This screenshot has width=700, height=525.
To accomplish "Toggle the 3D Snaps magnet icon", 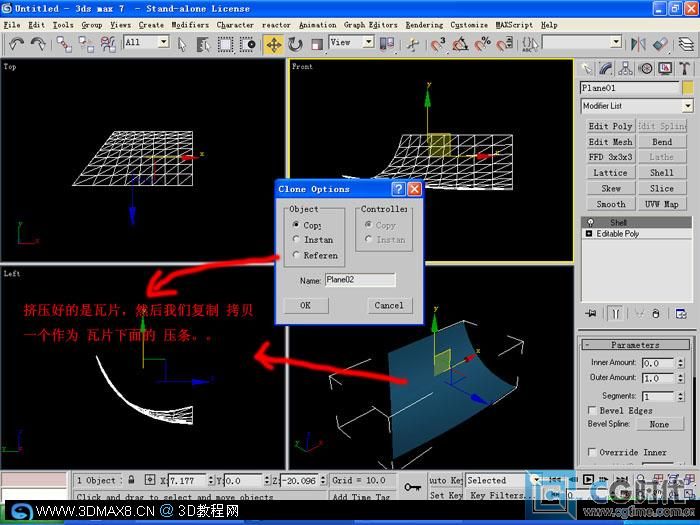I will pyautogui.click(x=438, y=44).
